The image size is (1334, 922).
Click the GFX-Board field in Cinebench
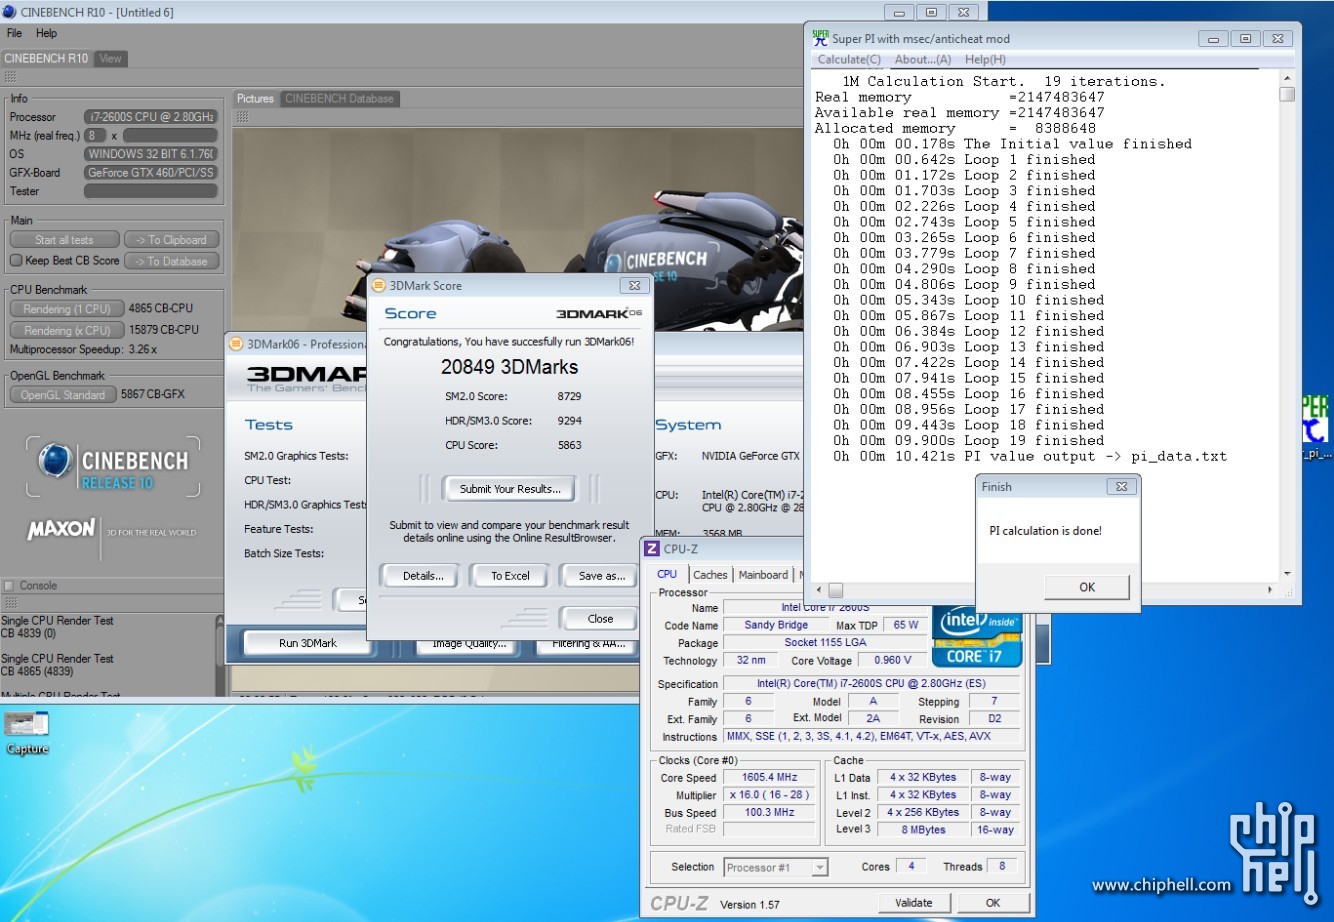tap(151, 172)
